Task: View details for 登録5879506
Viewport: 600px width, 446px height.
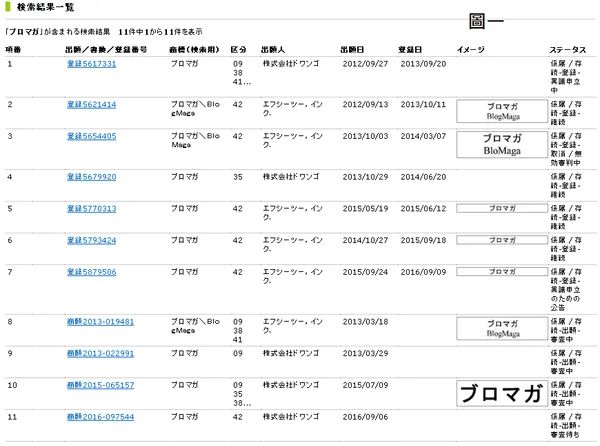Action: click(x=91, y=272)
